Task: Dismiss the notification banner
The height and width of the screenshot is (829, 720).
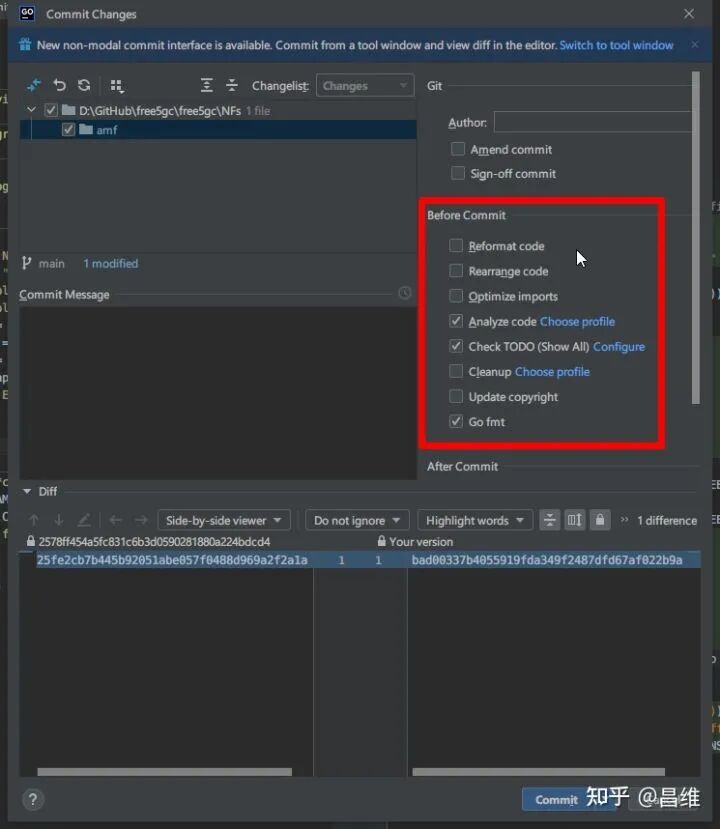Action: pos(695,45)
